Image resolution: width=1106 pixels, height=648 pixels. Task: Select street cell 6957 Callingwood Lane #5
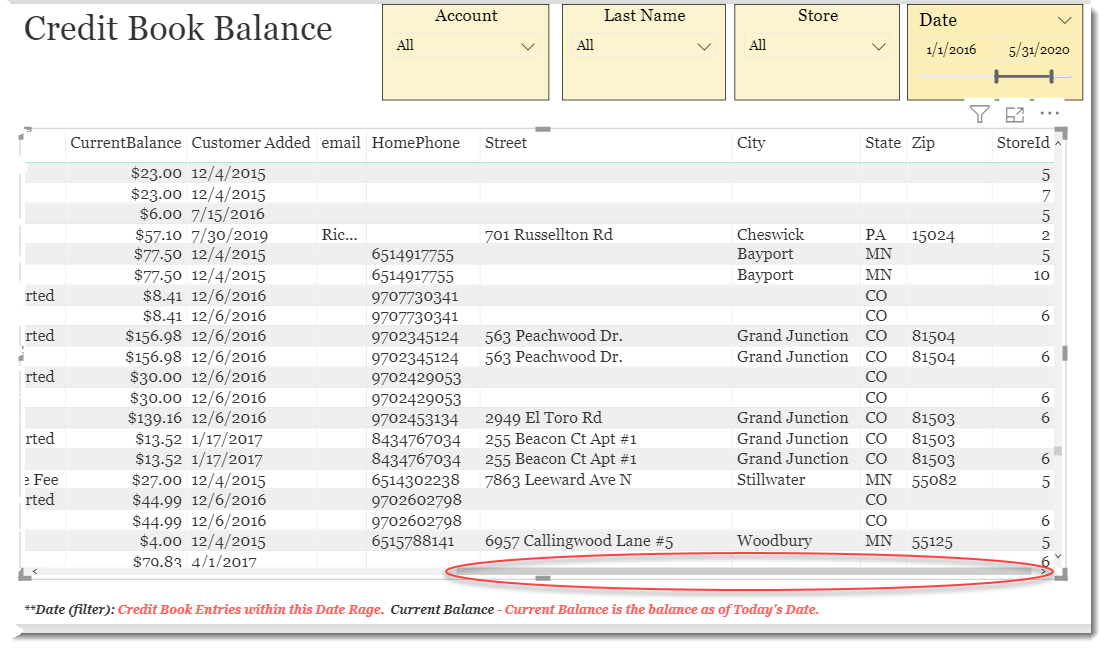tap(578, 542)
